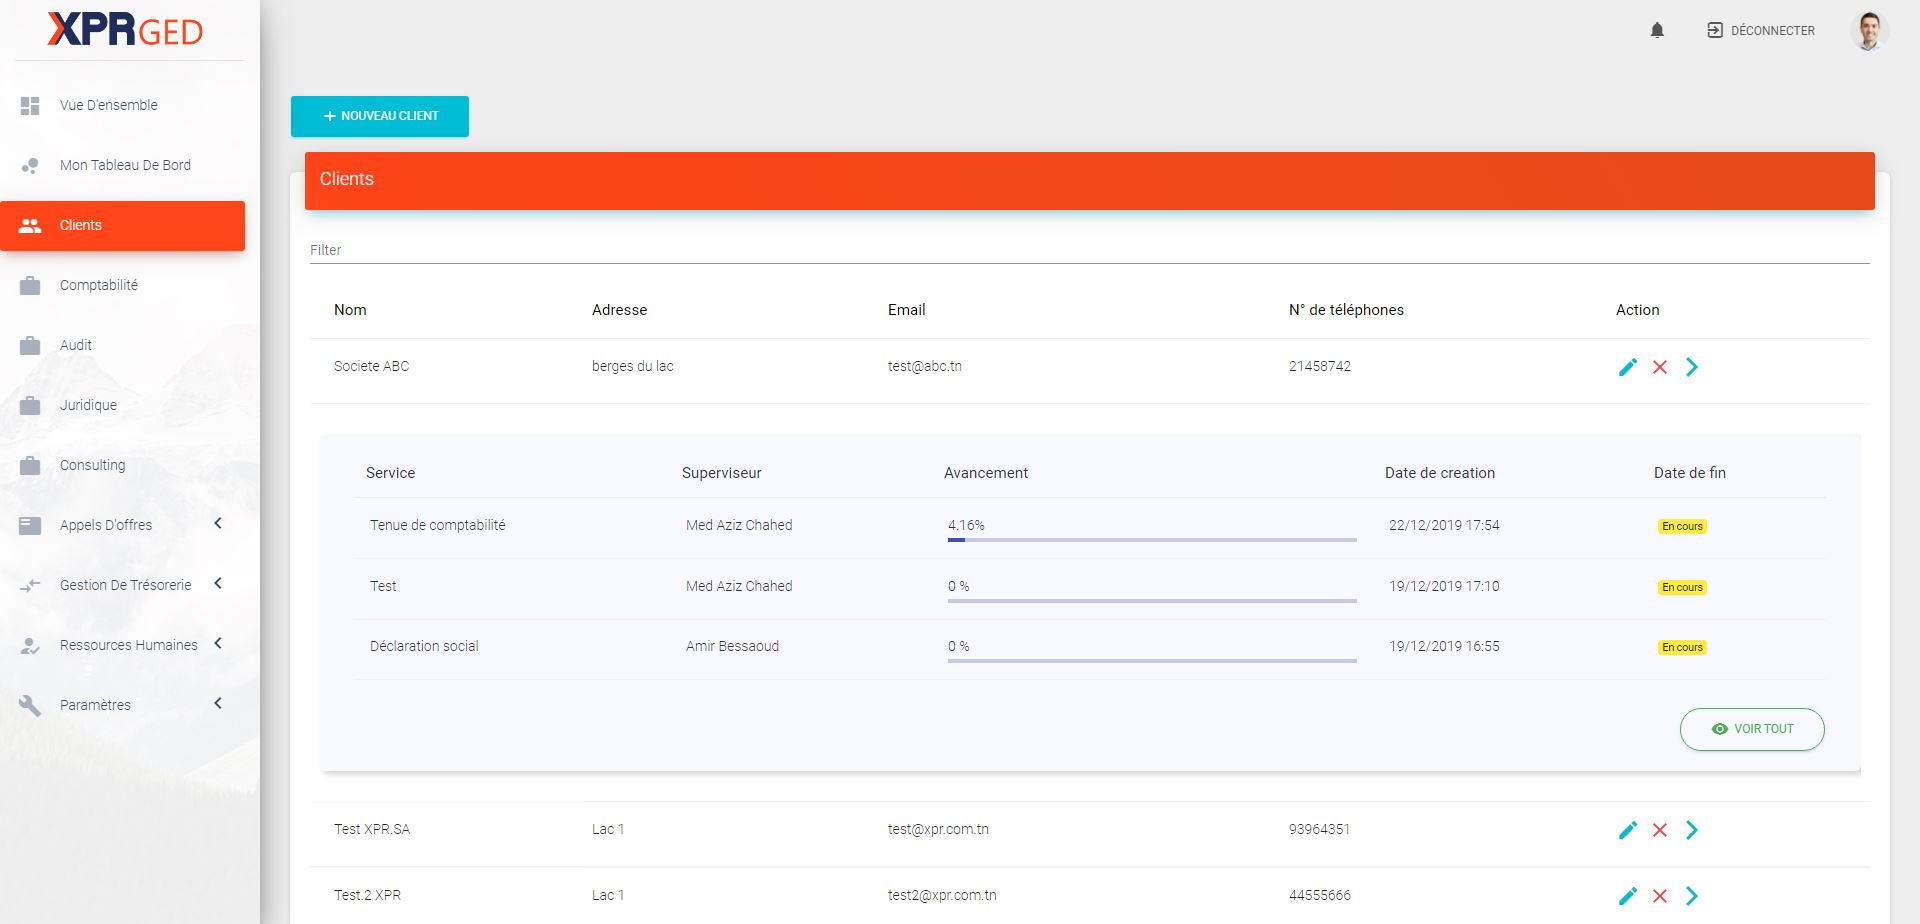
Task: Edit Societe ABC with pencil icon
Action: [x=1628, y=367]
